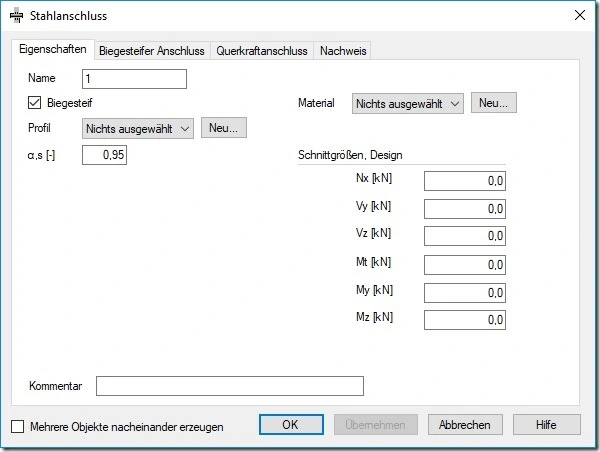Click the Profil label
Screen dimensions: 600x452
point(39,128)
